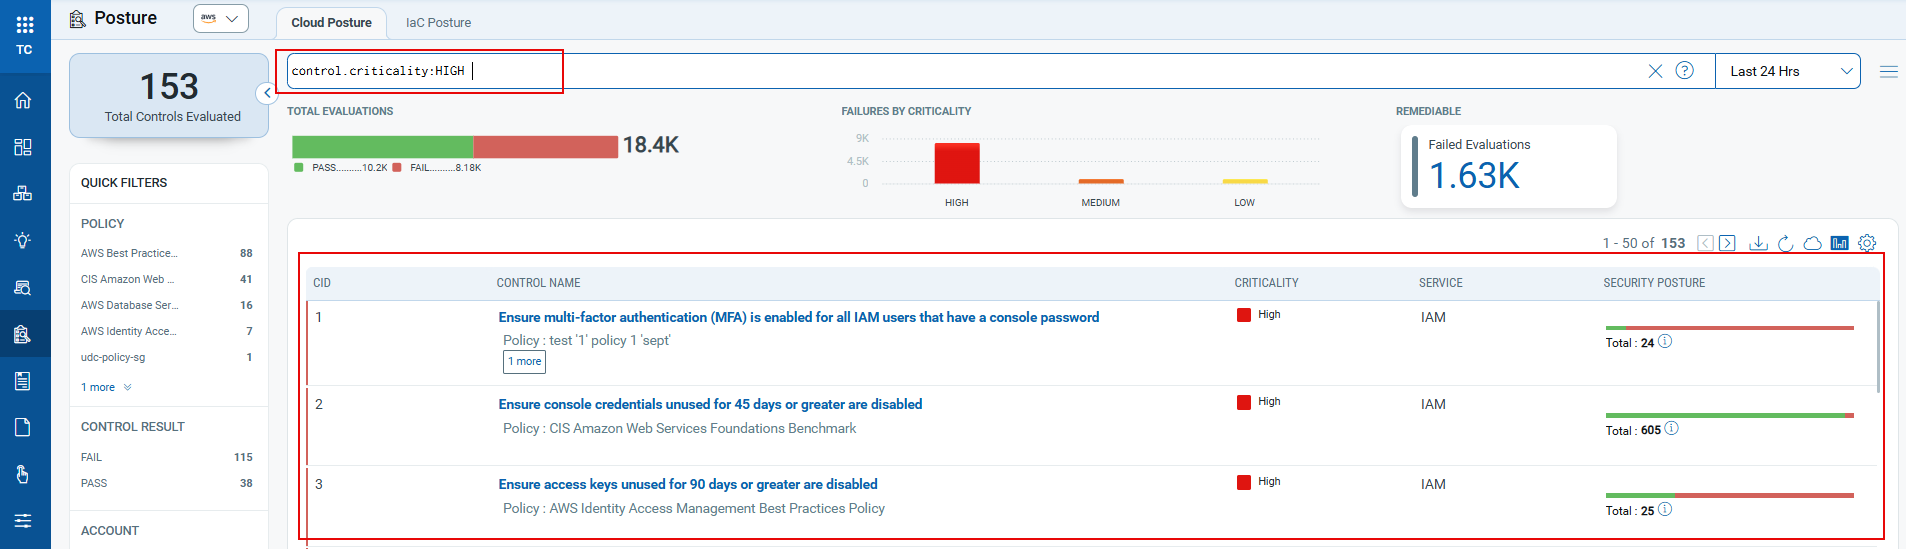
Task: Open the Last 24 Hrs time dropdown
Action: (x=1787, y=71)
